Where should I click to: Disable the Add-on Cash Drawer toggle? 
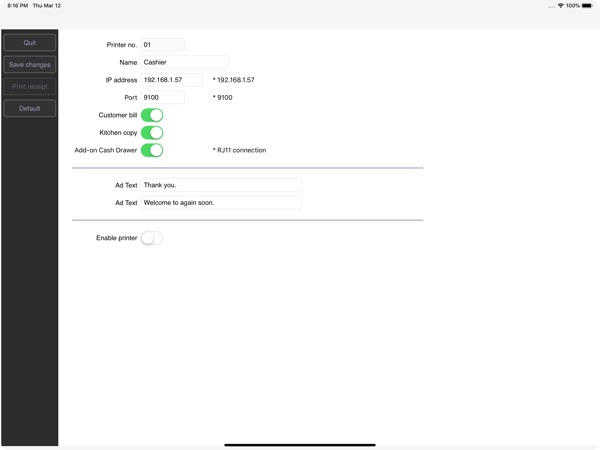(152, 150)
